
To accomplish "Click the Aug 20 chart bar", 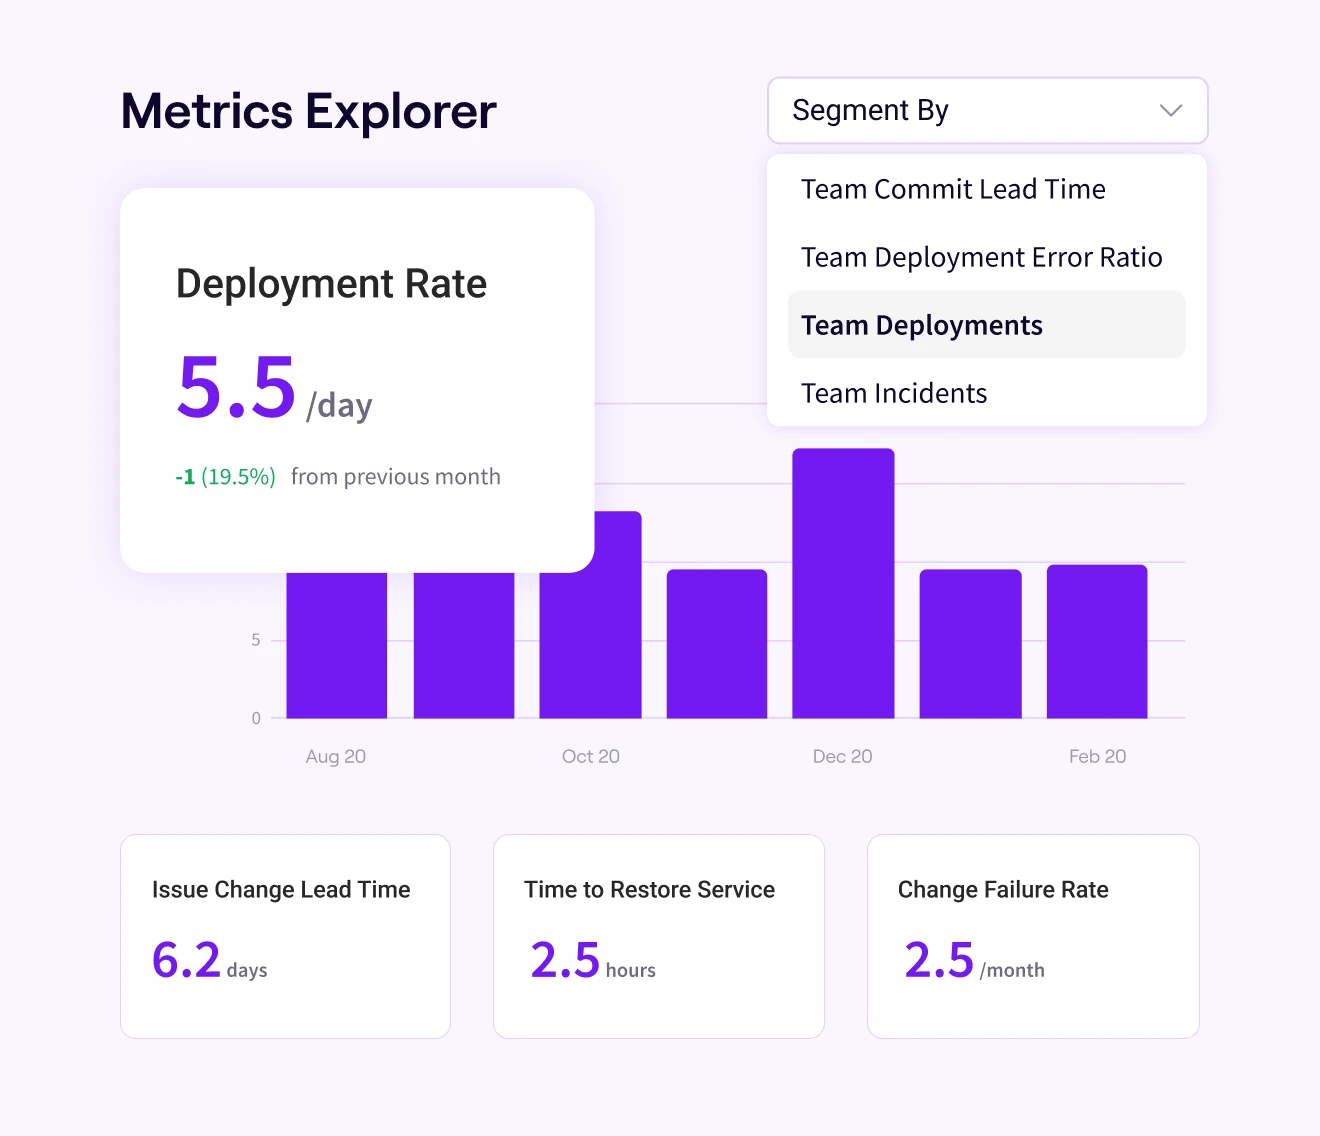I will click(x=336, y=645).
